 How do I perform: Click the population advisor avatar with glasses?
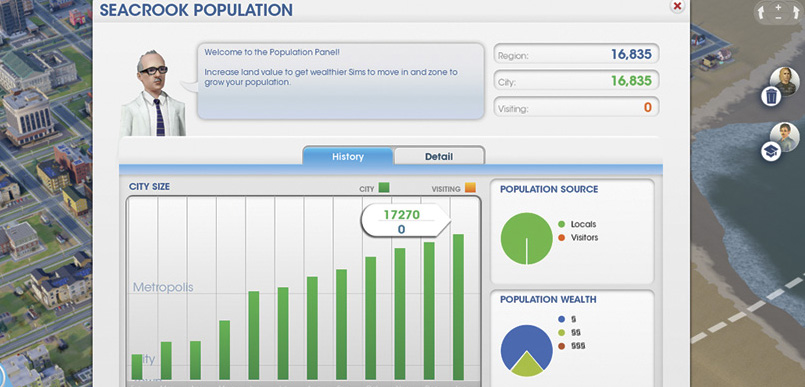coord(154,93)
